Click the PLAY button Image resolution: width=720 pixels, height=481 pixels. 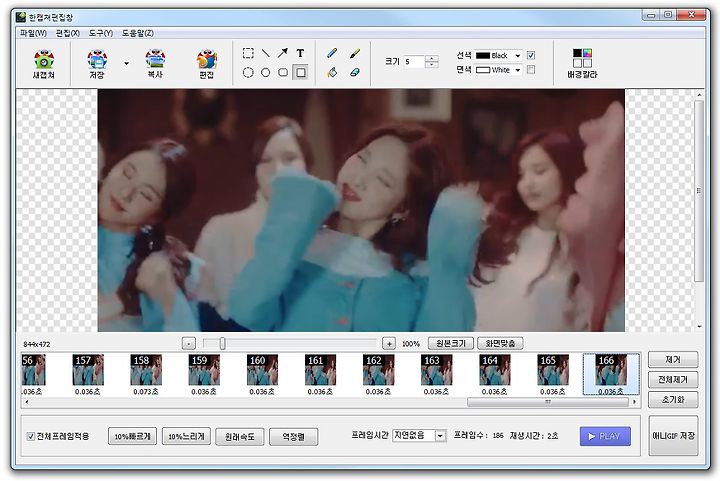[605, 436]
